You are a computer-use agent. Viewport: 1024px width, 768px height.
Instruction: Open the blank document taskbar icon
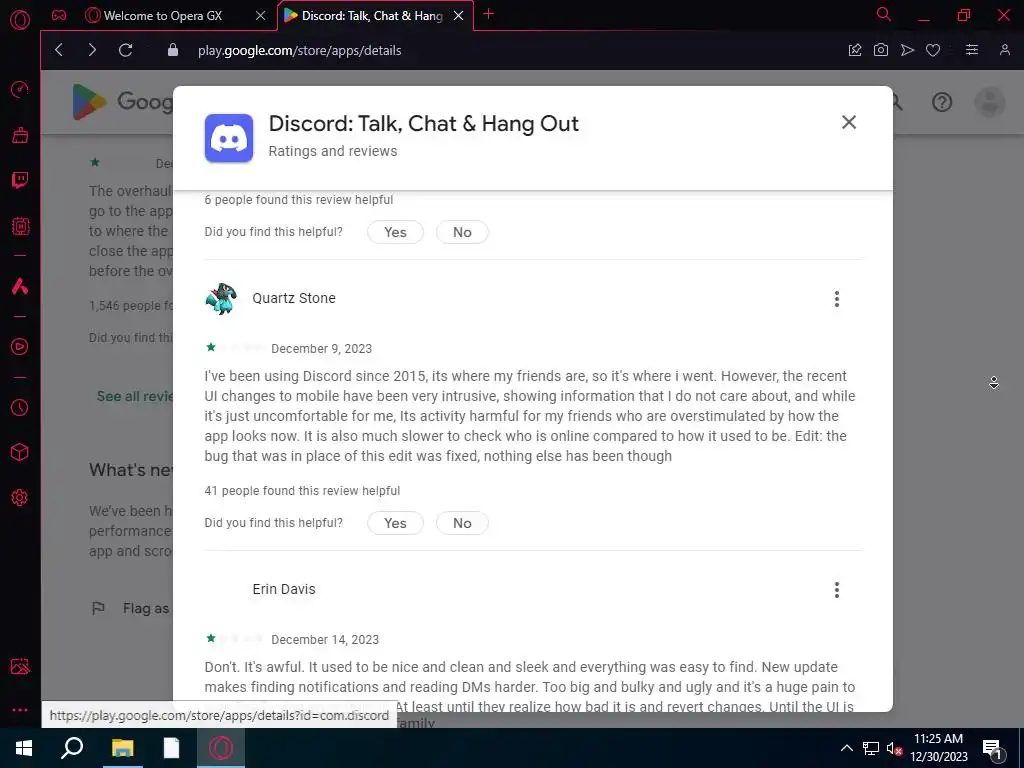click(x=171, y=748)
